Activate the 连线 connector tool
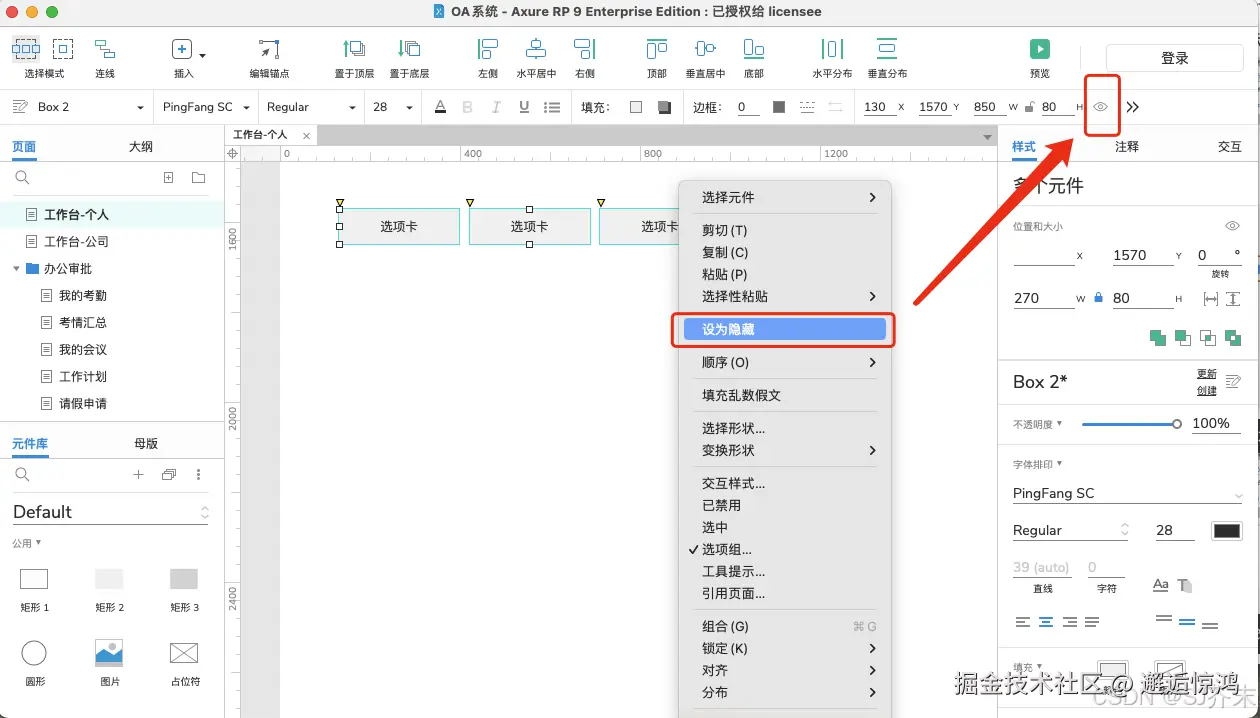Screen dimensions: 1260x718 (105, 48)
